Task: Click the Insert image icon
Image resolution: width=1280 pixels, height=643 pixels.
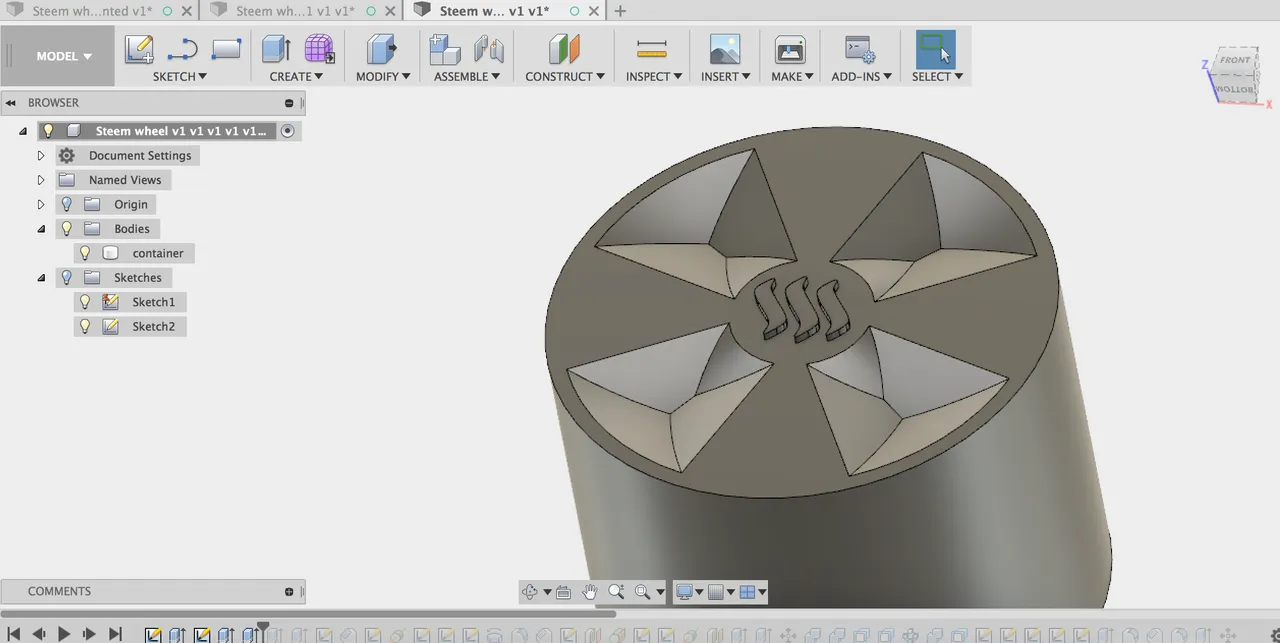Action: pyautogui.click(x=725, y=49)
